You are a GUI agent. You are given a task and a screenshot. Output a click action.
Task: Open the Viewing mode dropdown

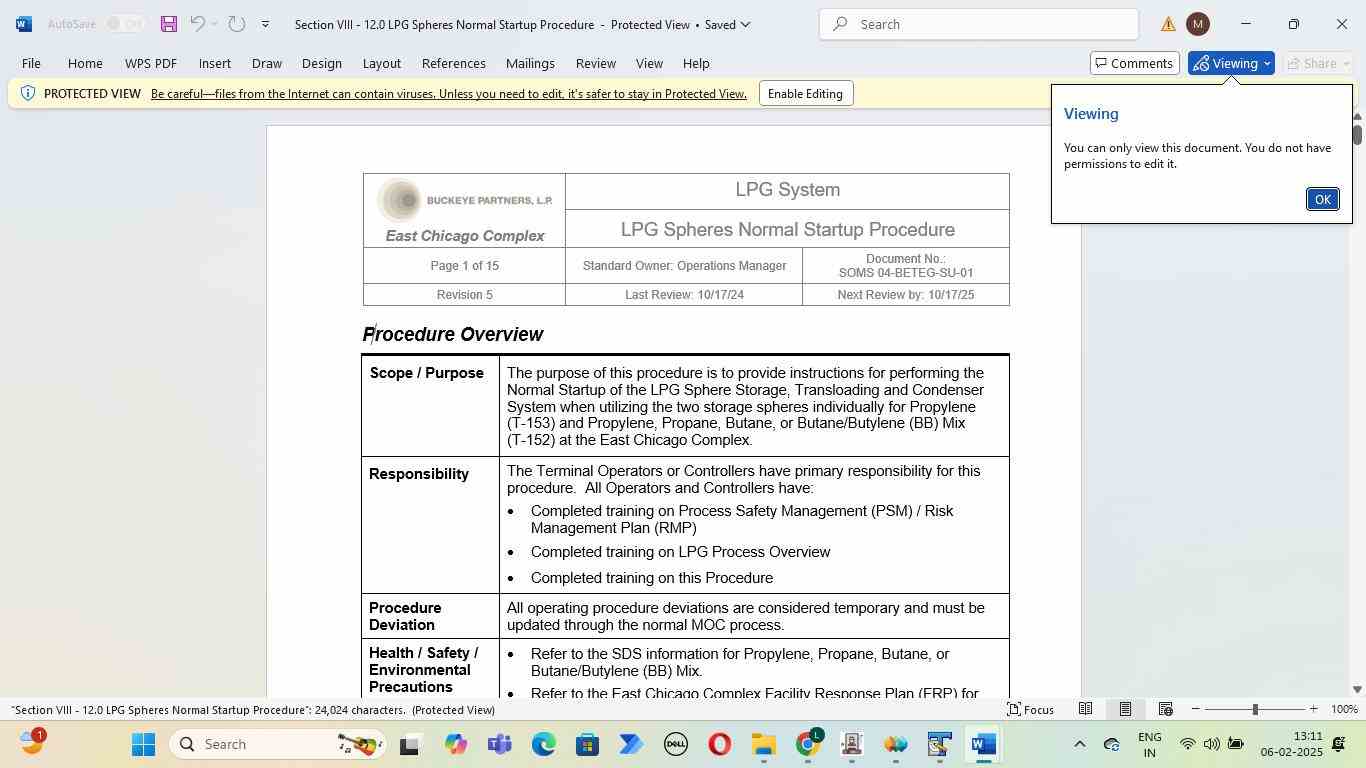coord(1231,63)
